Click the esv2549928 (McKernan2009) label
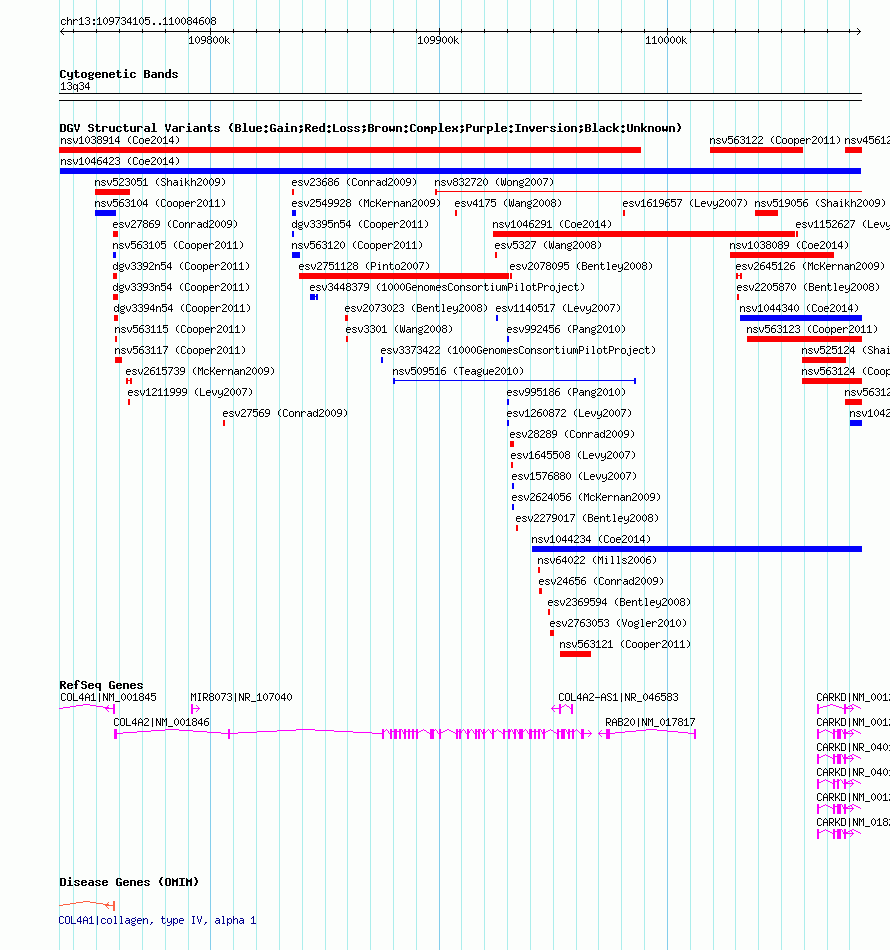 tap(366, 203)
